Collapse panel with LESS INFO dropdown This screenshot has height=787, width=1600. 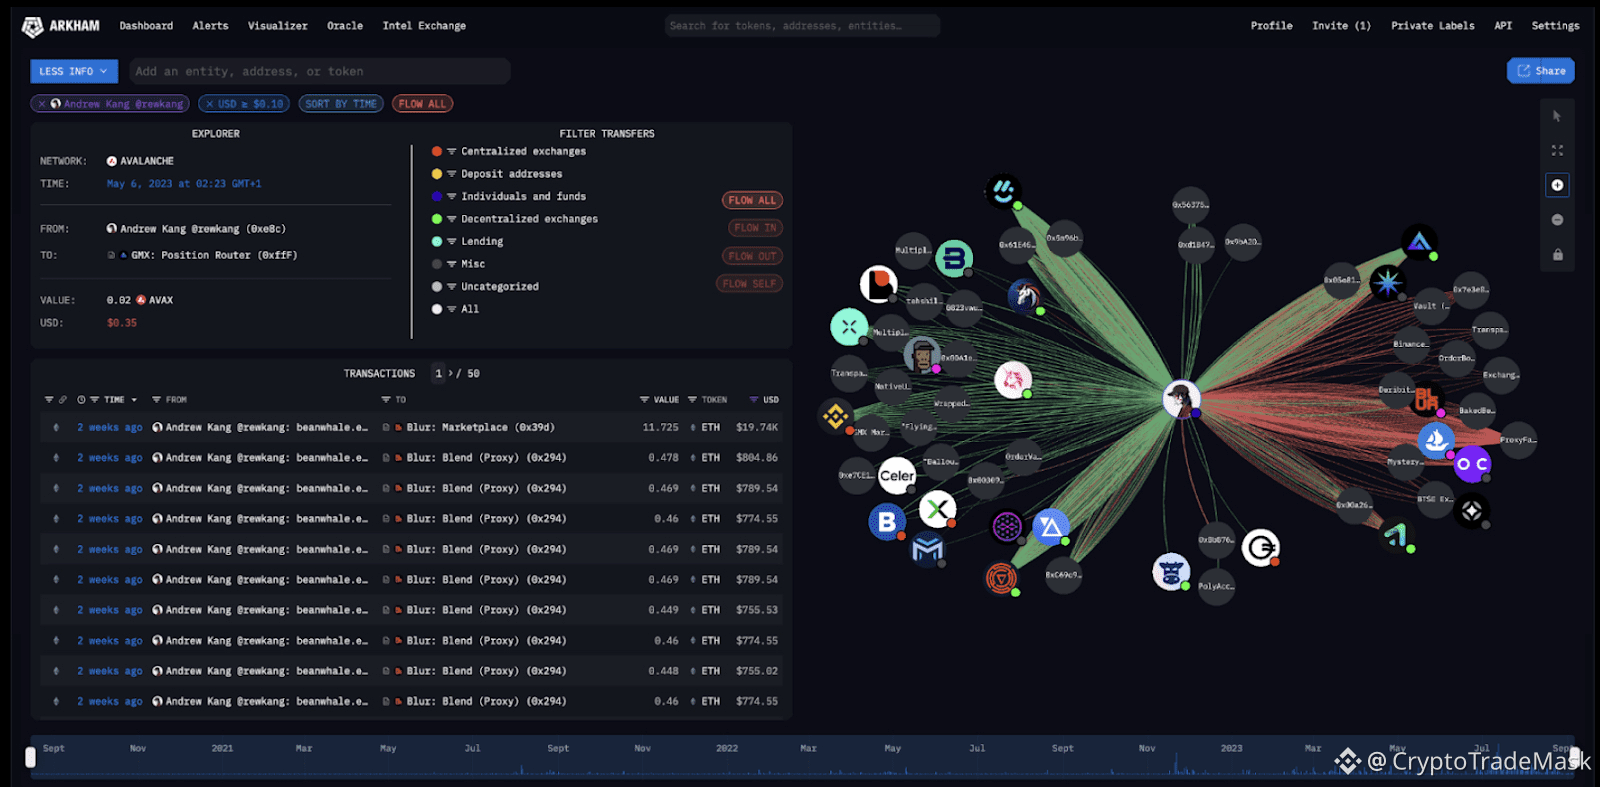74,71
